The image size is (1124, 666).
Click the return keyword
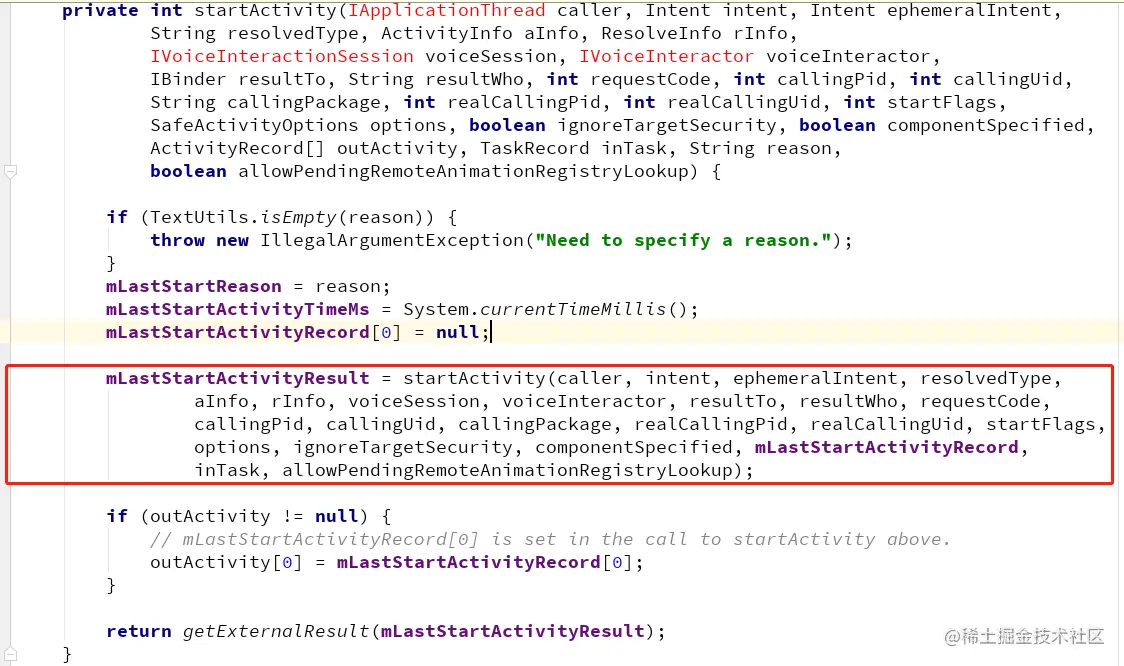pyautogui.click(x=139, y=631)
